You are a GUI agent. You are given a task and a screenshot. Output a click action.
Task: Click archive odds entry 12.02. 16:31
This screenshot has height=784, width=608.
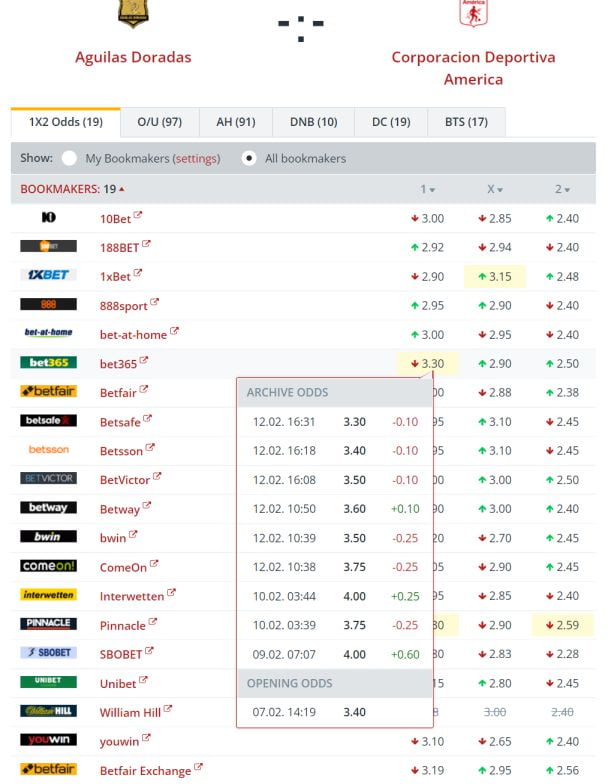pyautogui.click(x=334, y=422)
